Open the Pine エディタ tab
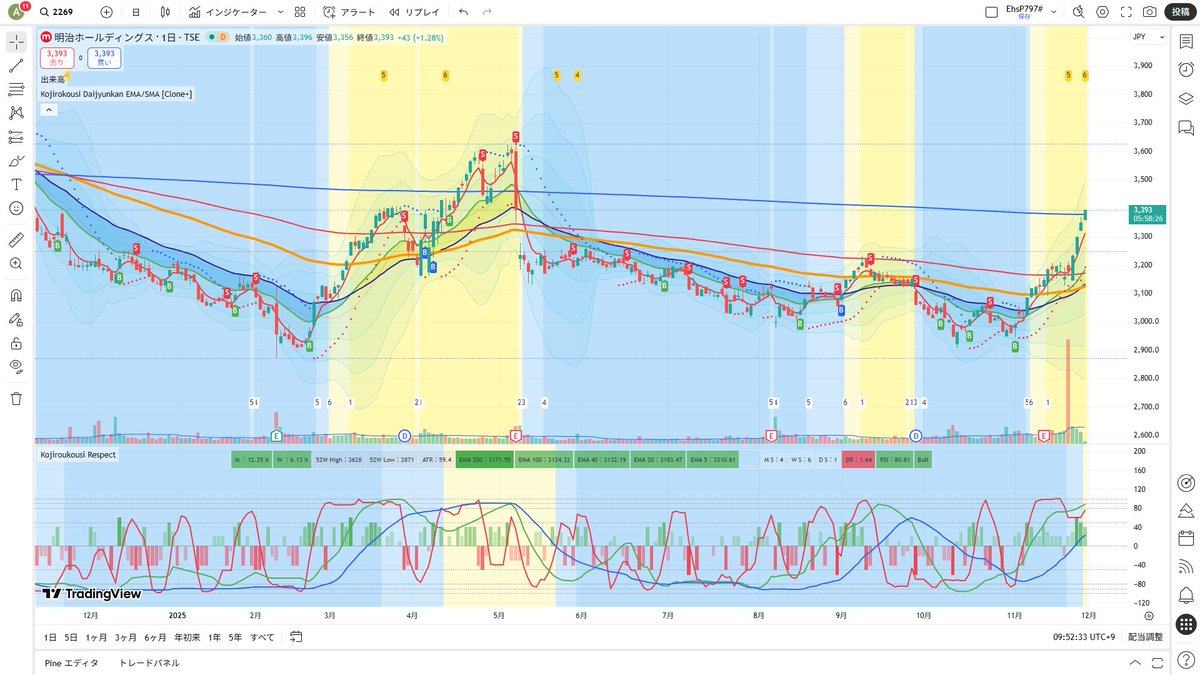Image resolution: width=1200 pixels, height=675 pixels. [x=72, y=663]
